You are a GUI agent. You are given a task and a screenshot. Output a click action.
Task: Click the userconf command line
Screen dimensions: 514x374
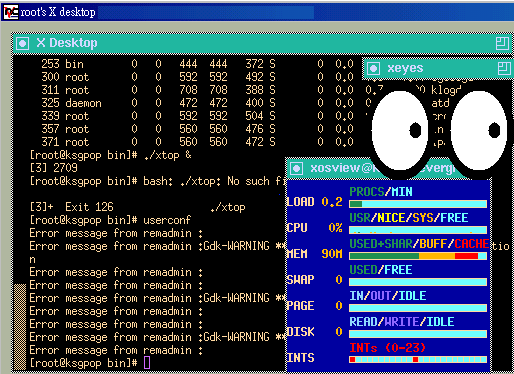(x=110, y=220)
